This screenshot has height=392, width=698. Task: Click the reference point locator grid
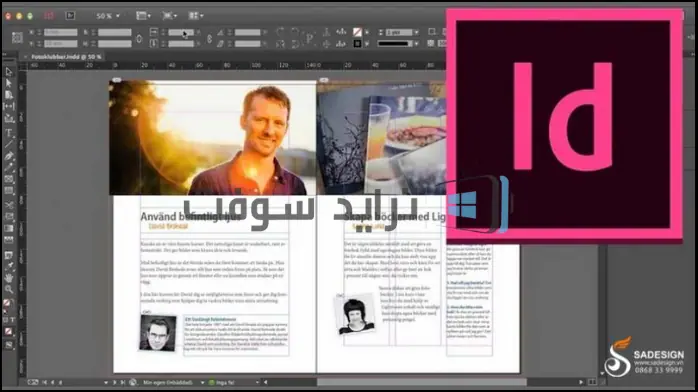click(x=17, y=38)
